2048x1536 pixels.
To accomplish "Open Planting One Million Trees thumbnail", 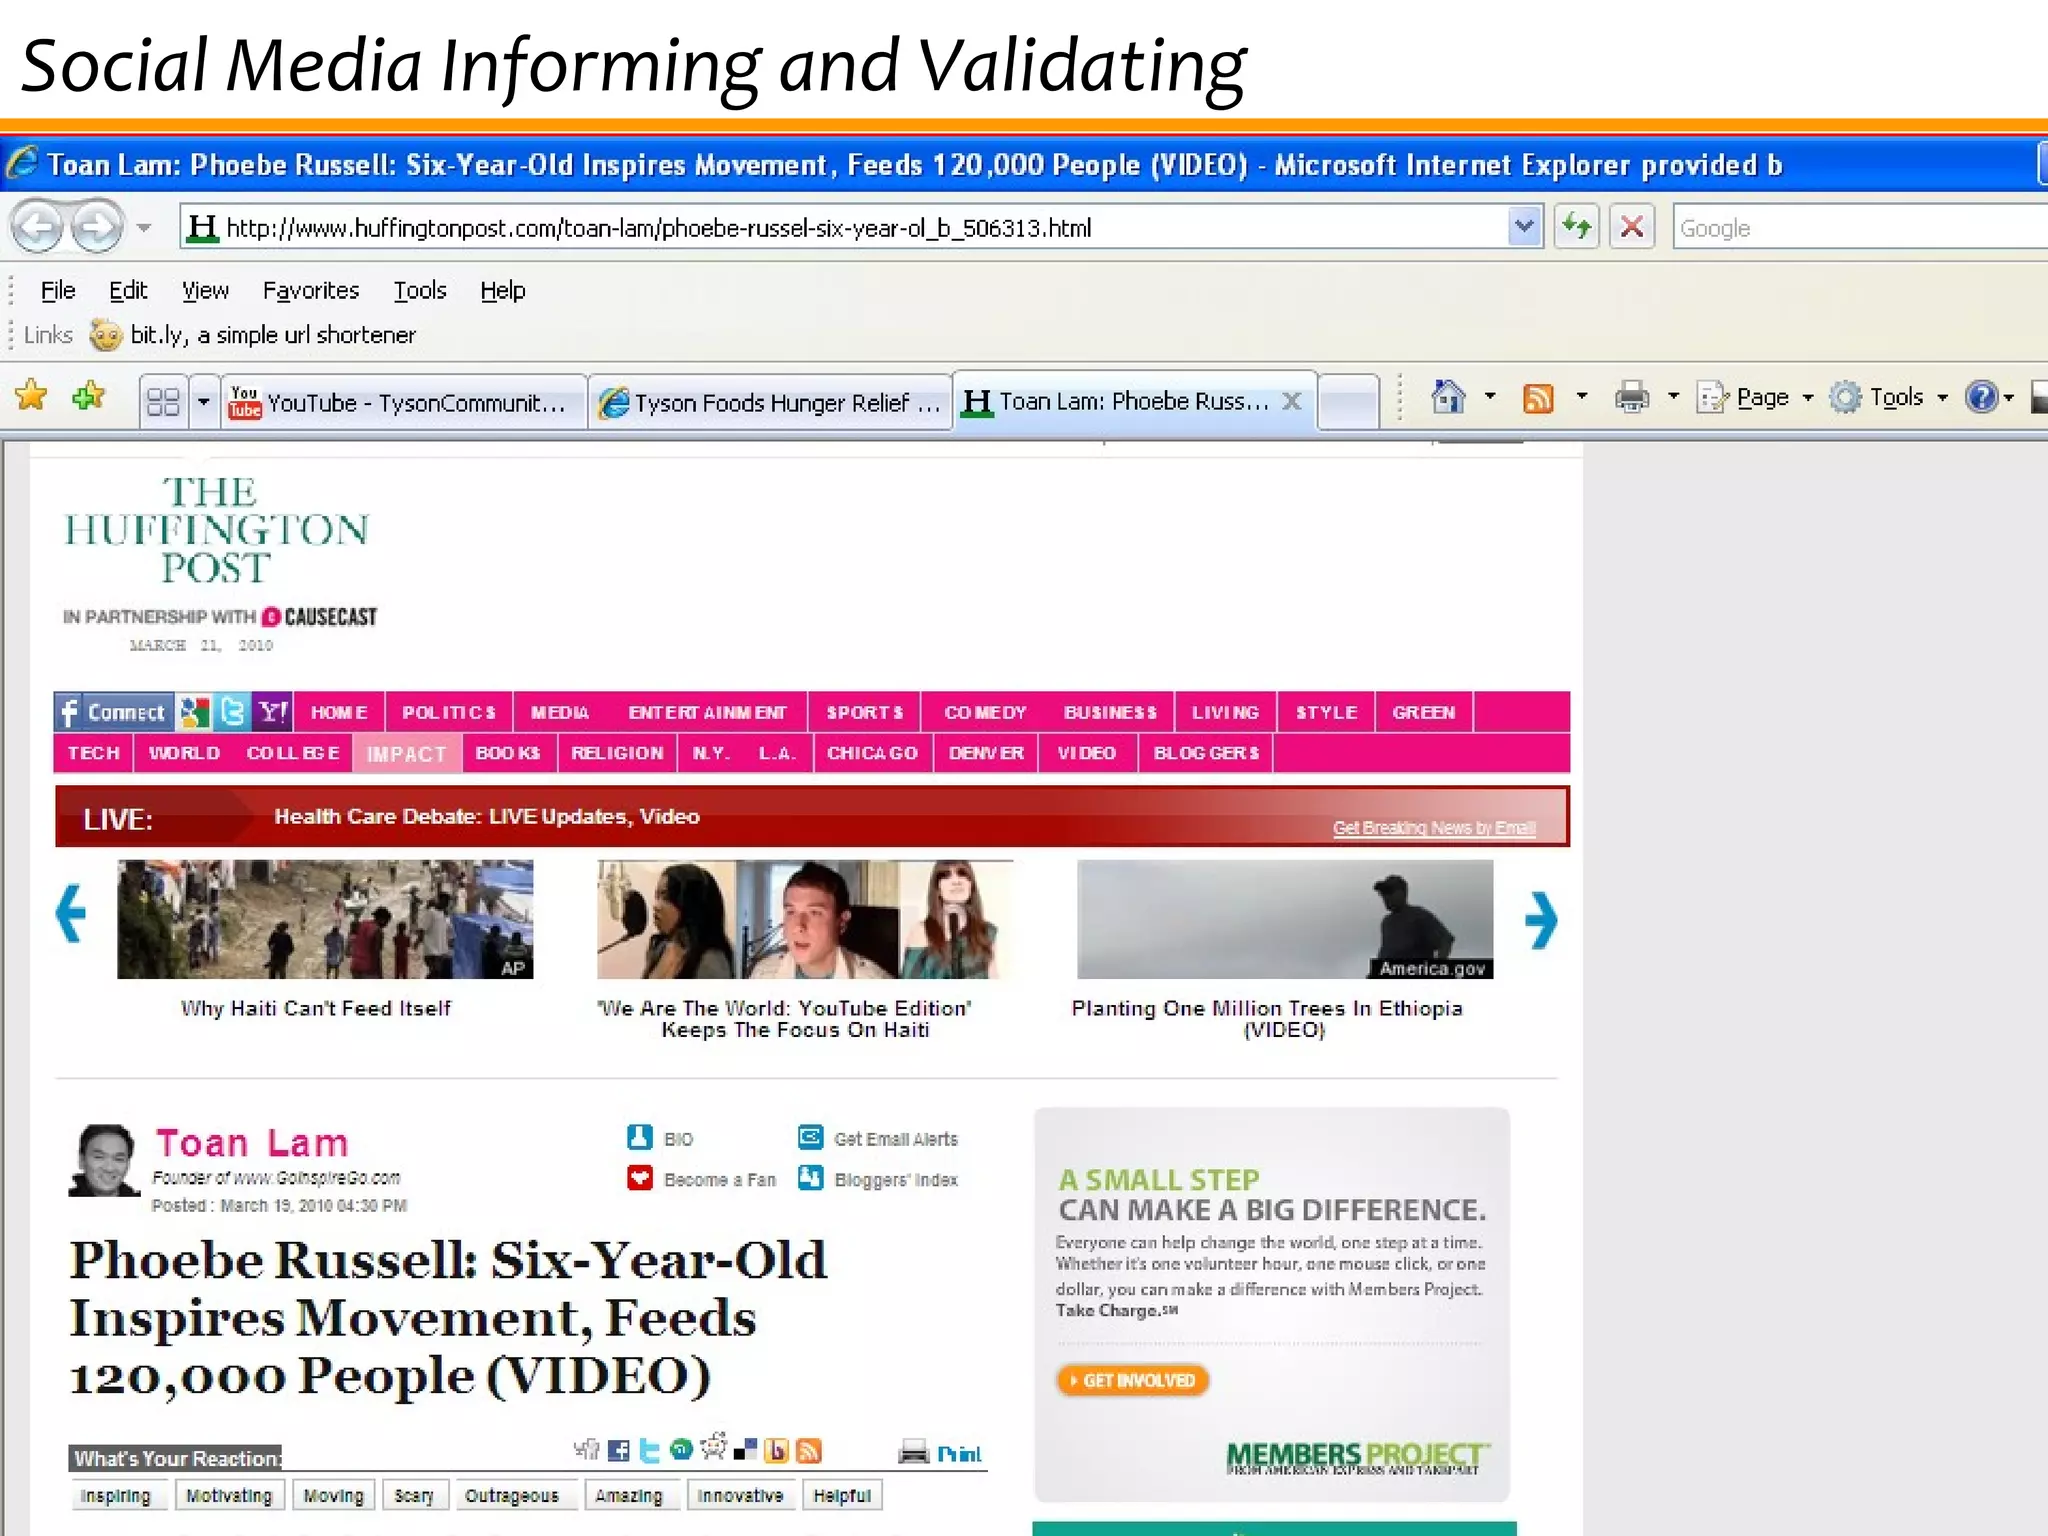I will (x=1285, y=919).
